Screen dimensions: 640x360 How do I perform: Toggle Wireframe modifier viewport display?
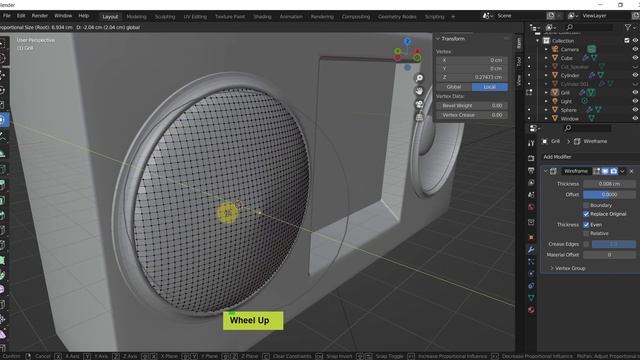click(605, 171)
